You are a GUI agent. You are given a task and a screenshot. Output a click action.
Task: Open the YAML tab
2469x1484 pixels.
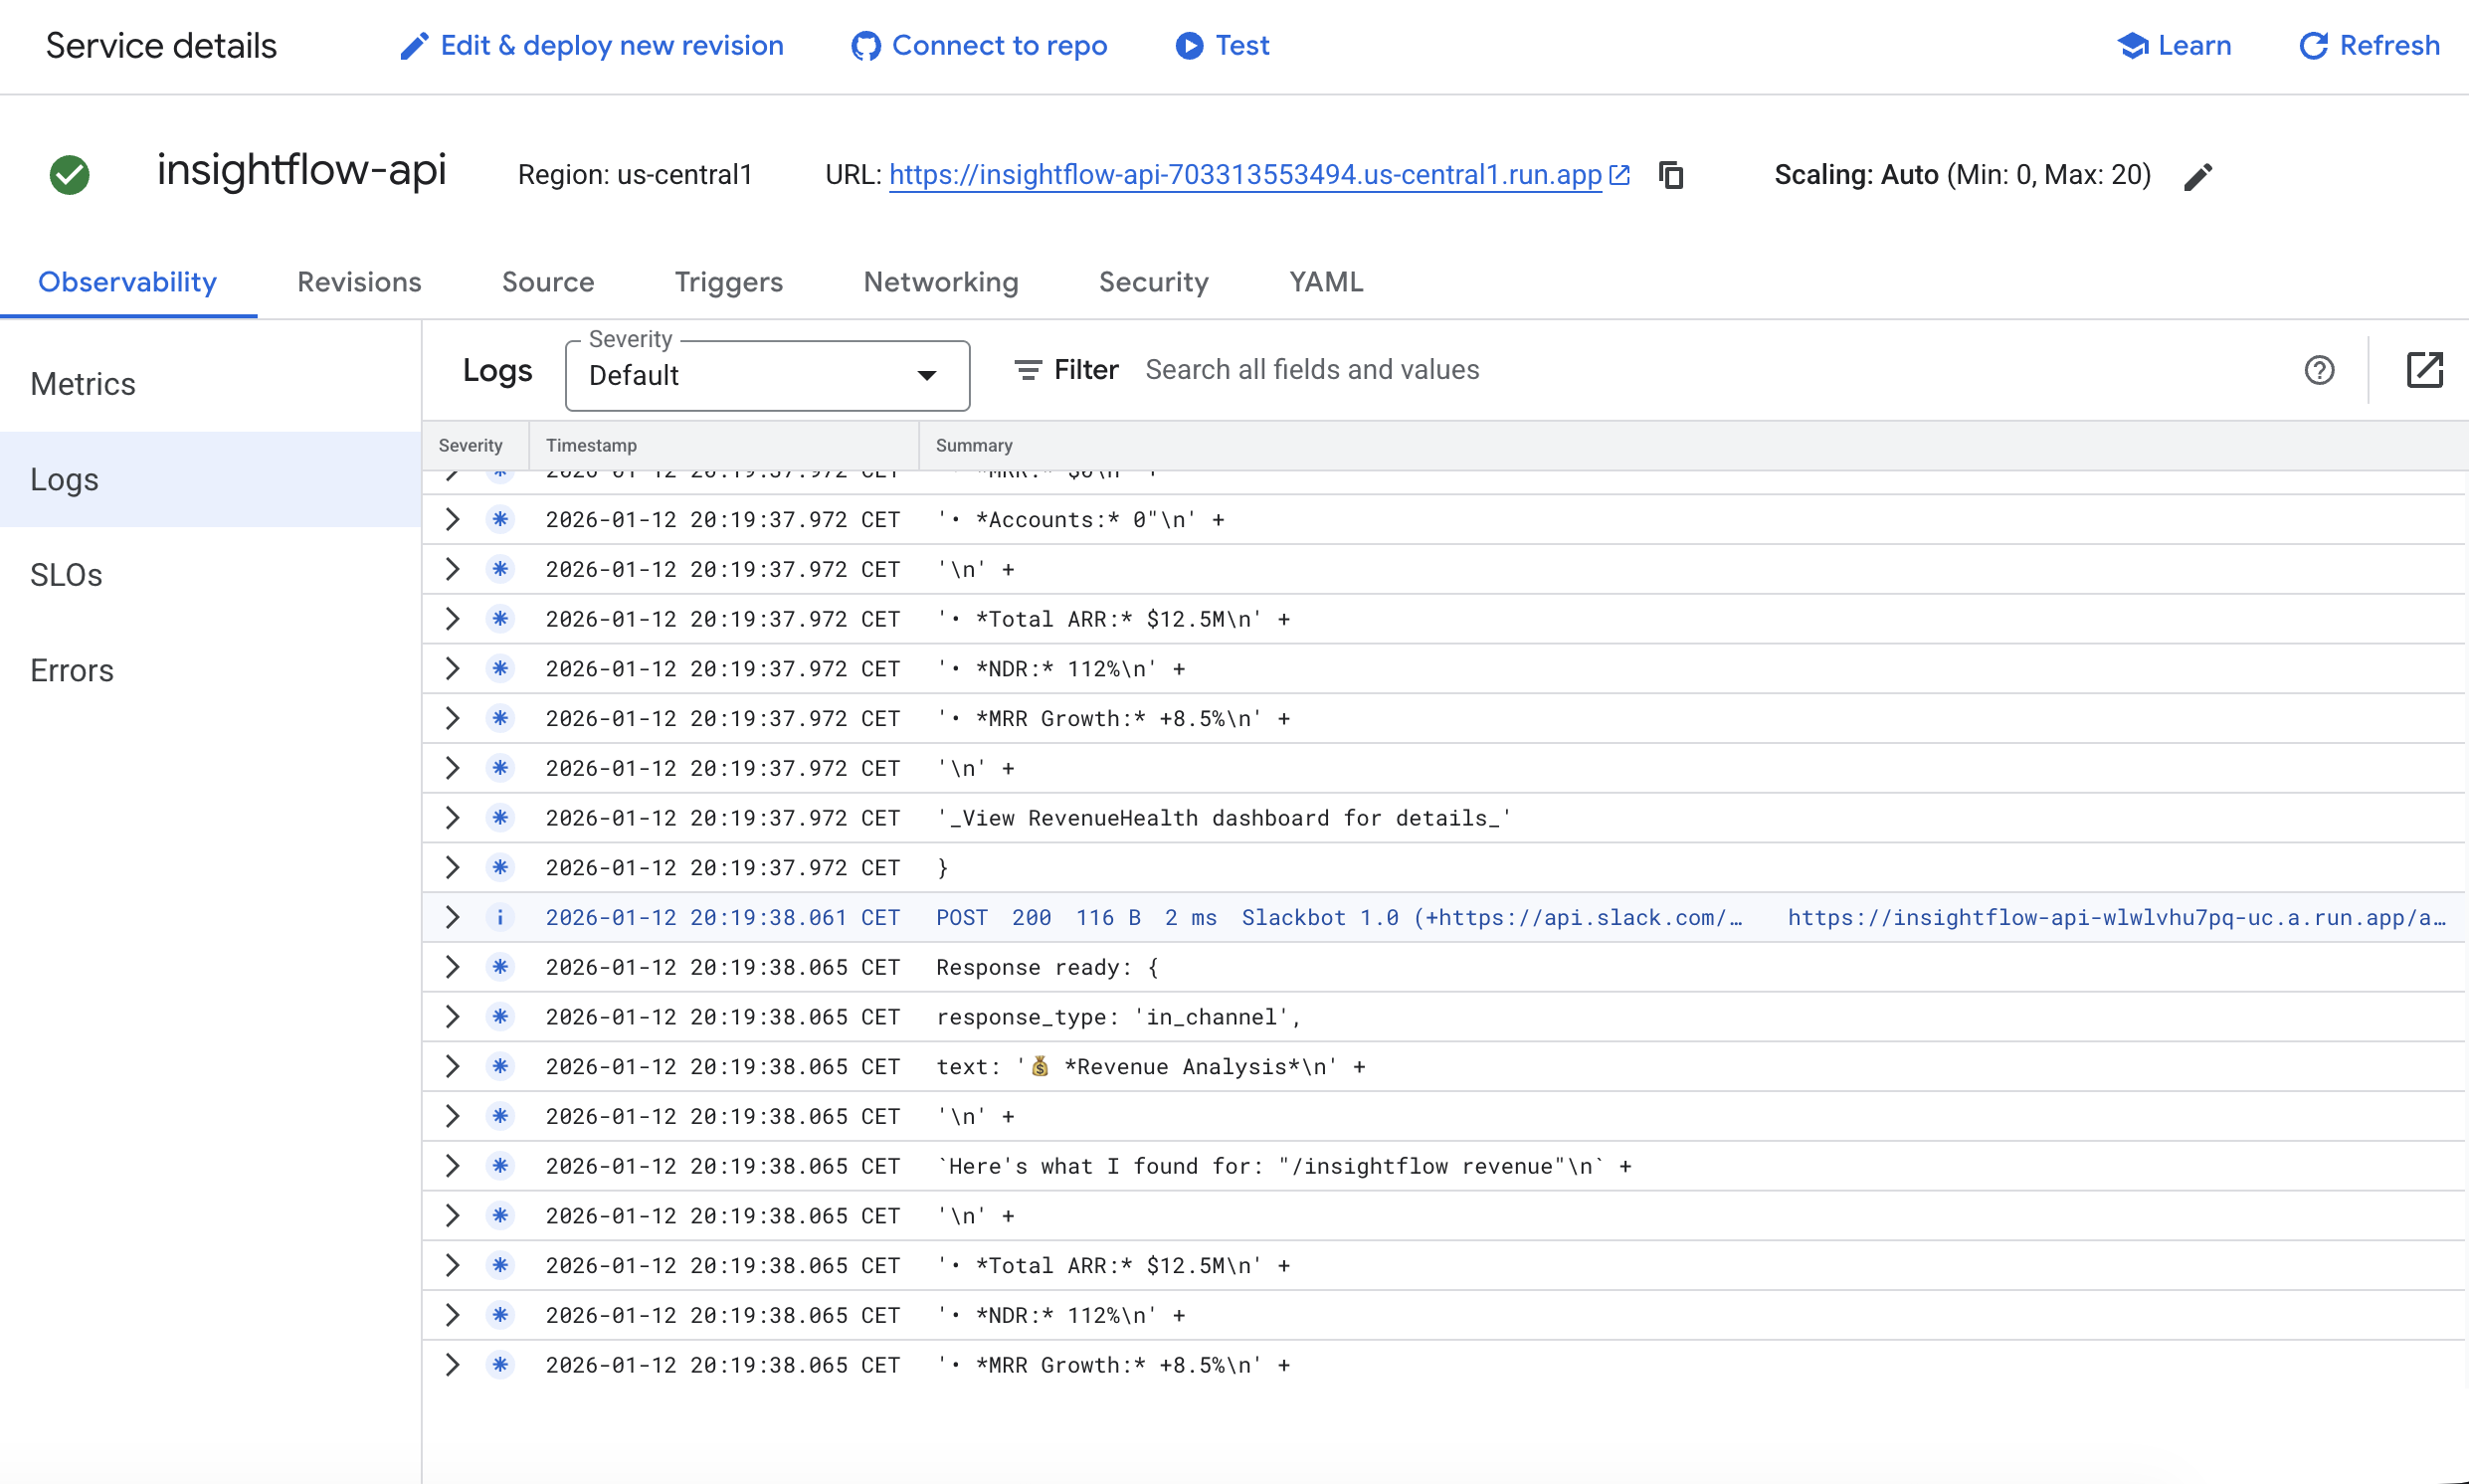coord(1326,282)
